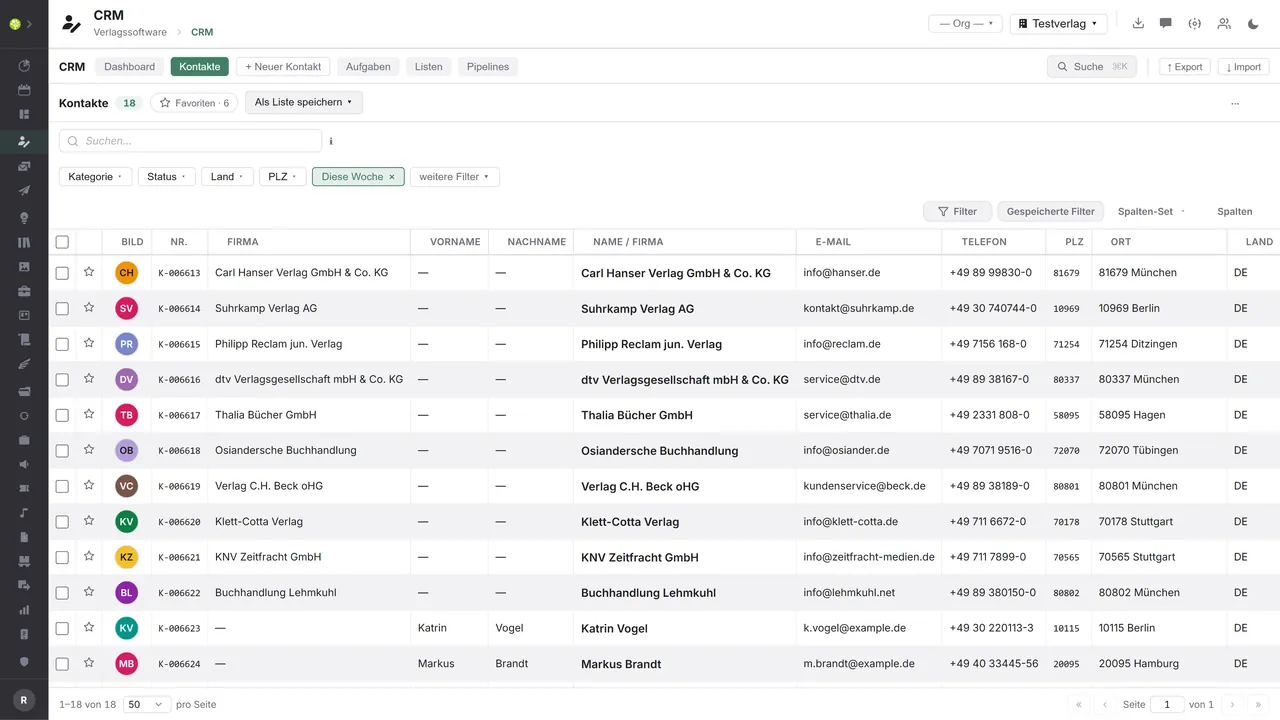Toggle the select-all checkbox in the table header
This screenshot has width=1280, height=720.
tap(62, 242)
